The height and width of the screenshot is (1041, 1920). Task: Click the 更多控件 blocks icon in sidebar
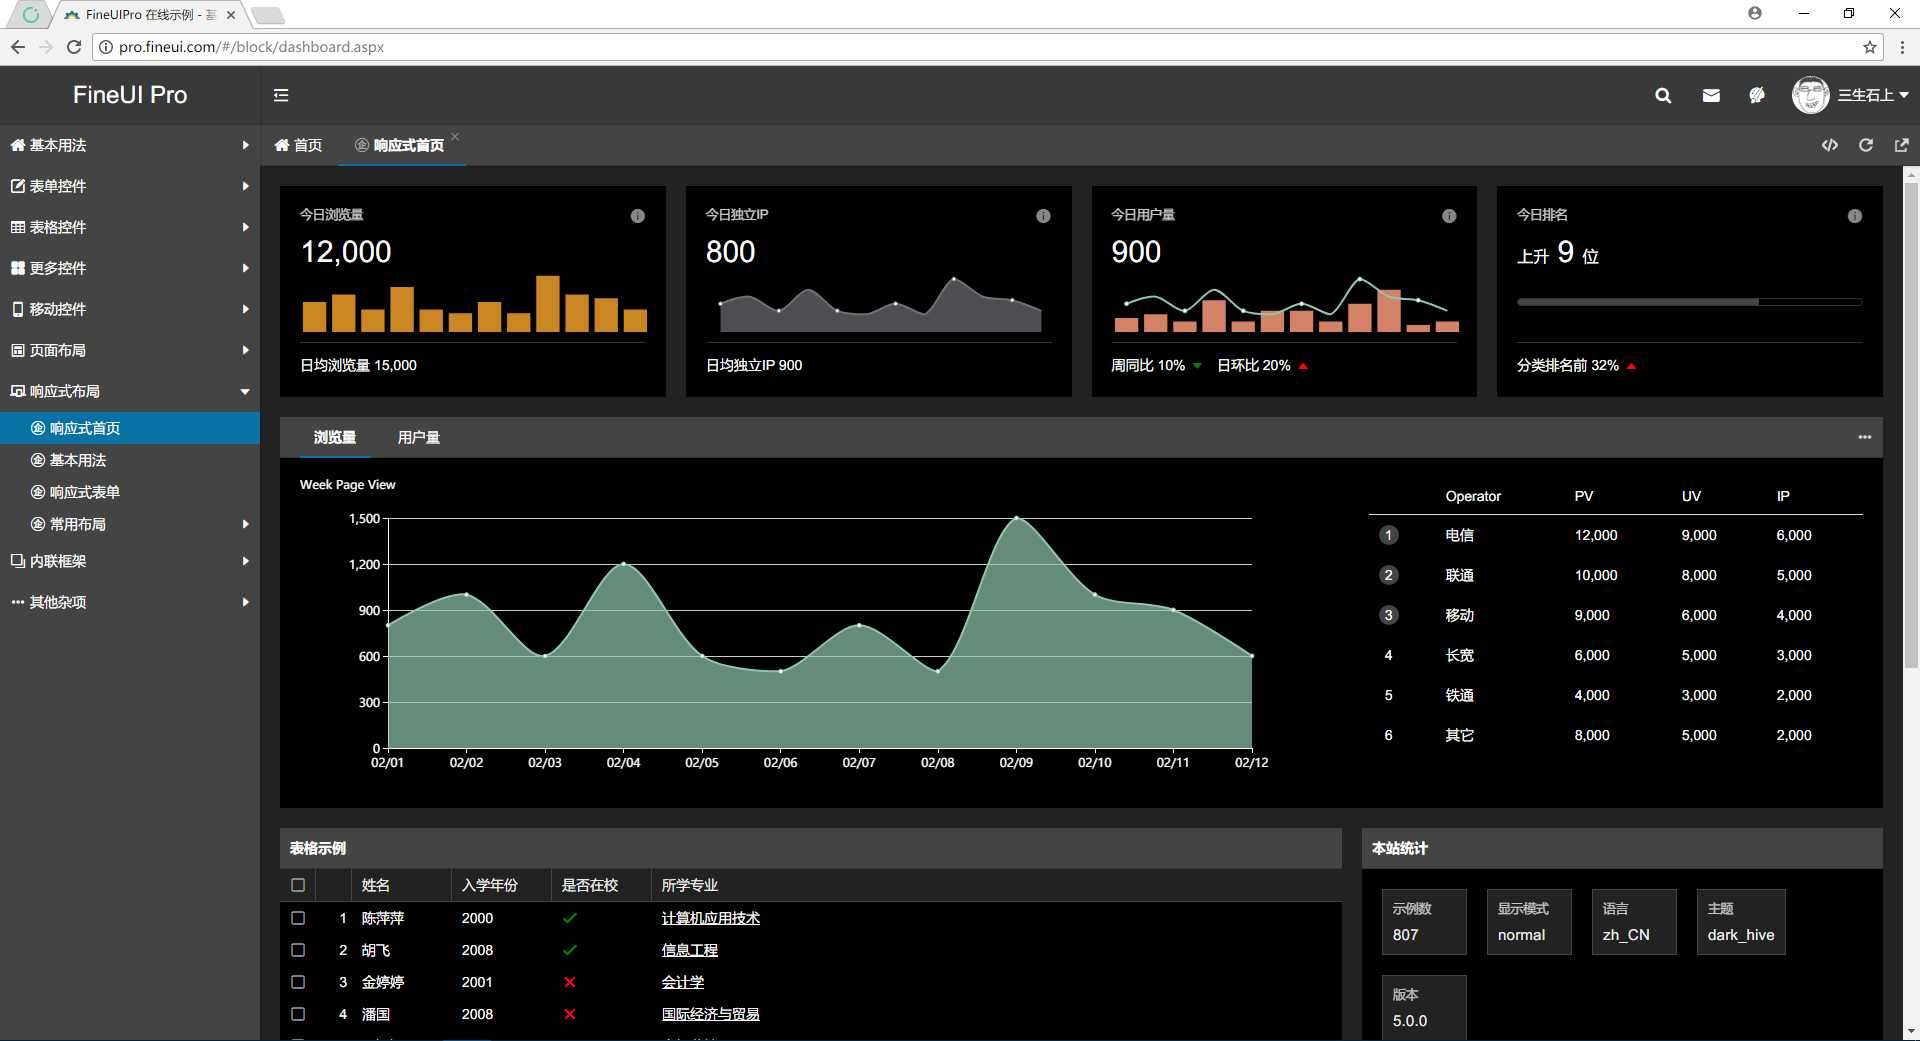tap(18, 268)
